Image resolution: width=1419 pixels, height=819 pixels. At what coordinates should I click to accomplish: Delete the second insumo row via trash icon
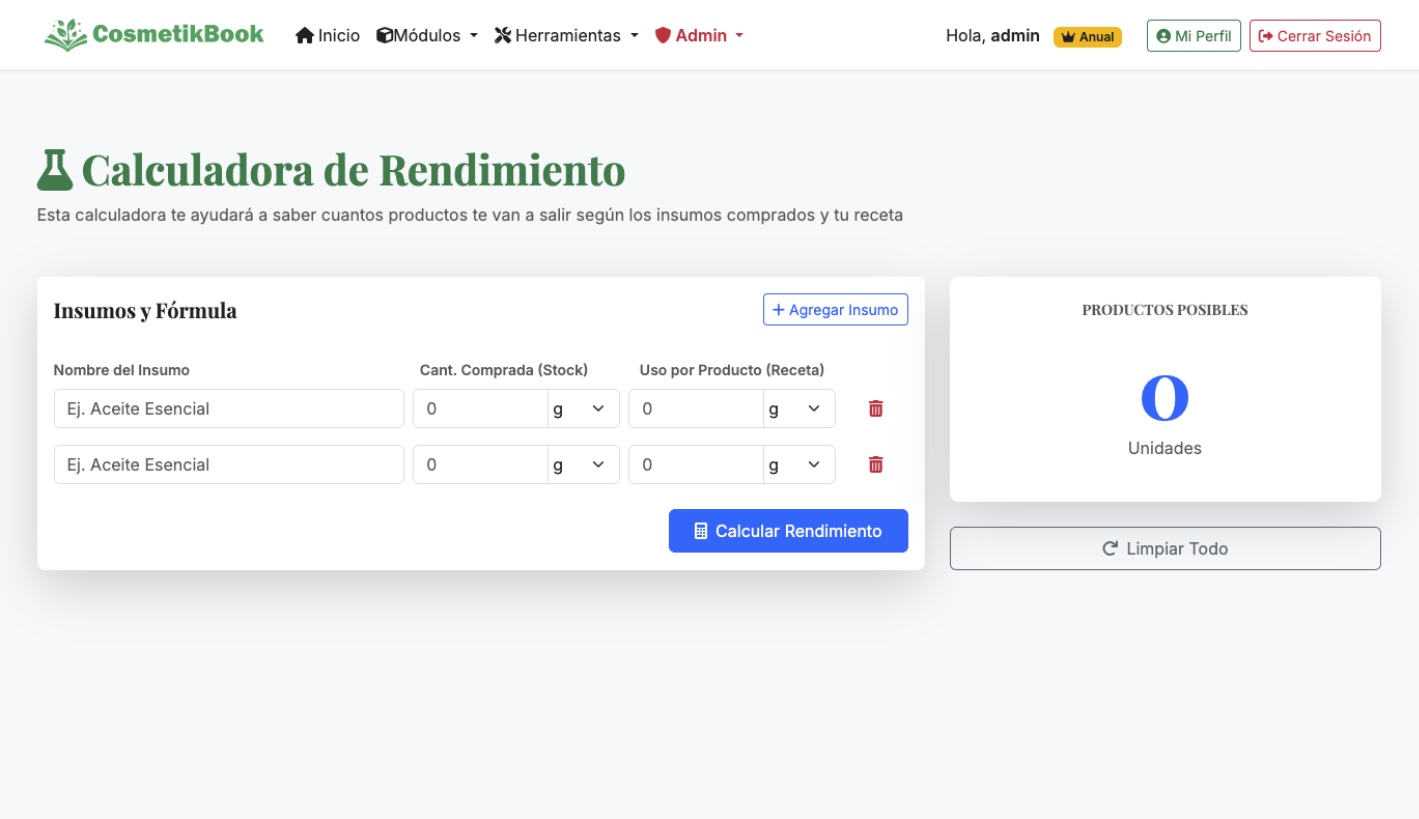pyautogui.click(x=875, y=464)
